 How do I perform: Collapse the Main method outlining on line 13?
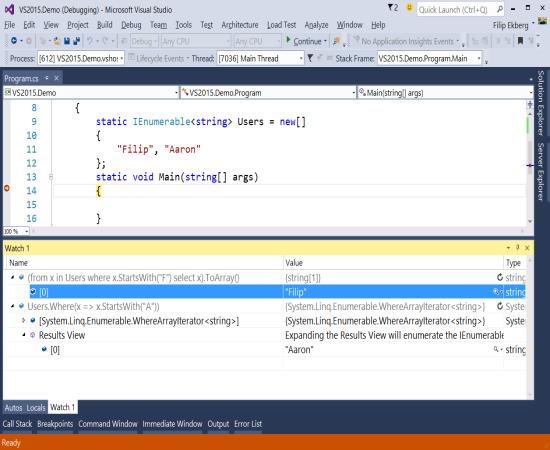51,177
